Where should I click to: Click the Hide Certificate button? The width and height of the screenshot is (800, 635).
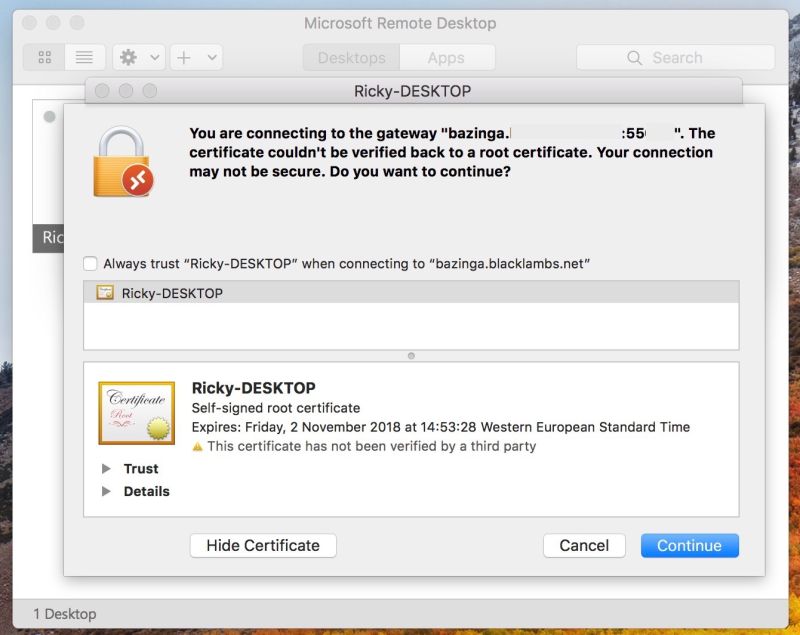262,545
